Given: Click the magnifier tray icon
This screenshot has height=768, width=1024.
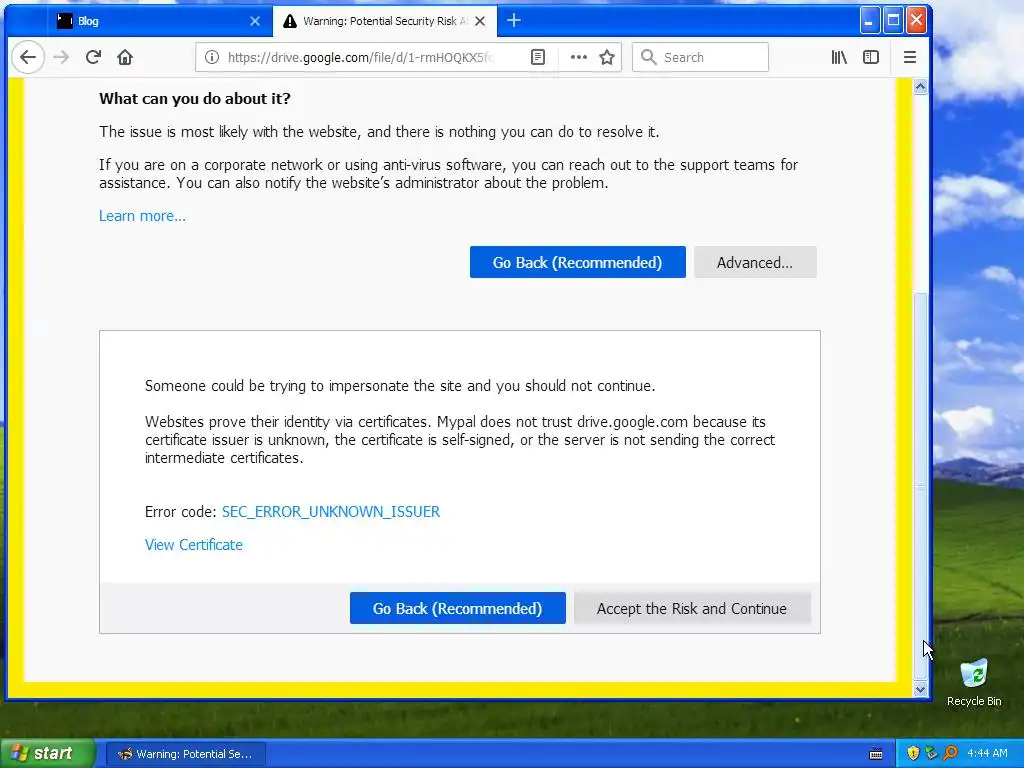Looking at the screenshot, I should tap(950, 754).
